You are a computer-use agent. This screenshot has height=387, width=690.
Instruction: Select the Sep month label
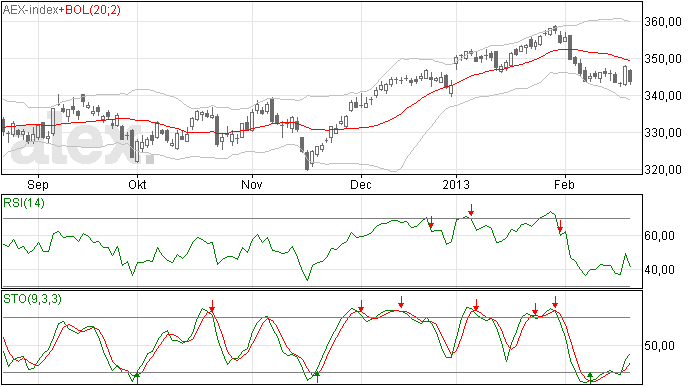(38, 184)
